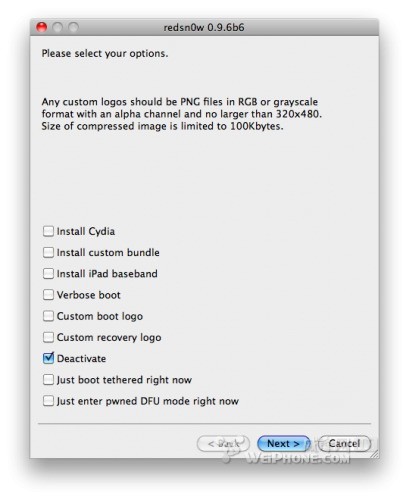
Task: Click the redsn0w 0.9.6b6 title bar
Action: pos(204,27)
